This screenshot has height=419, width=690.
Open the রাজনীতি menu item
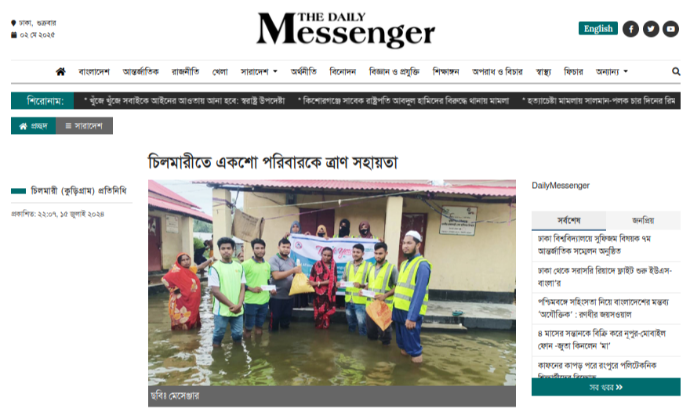click(185, 71)
